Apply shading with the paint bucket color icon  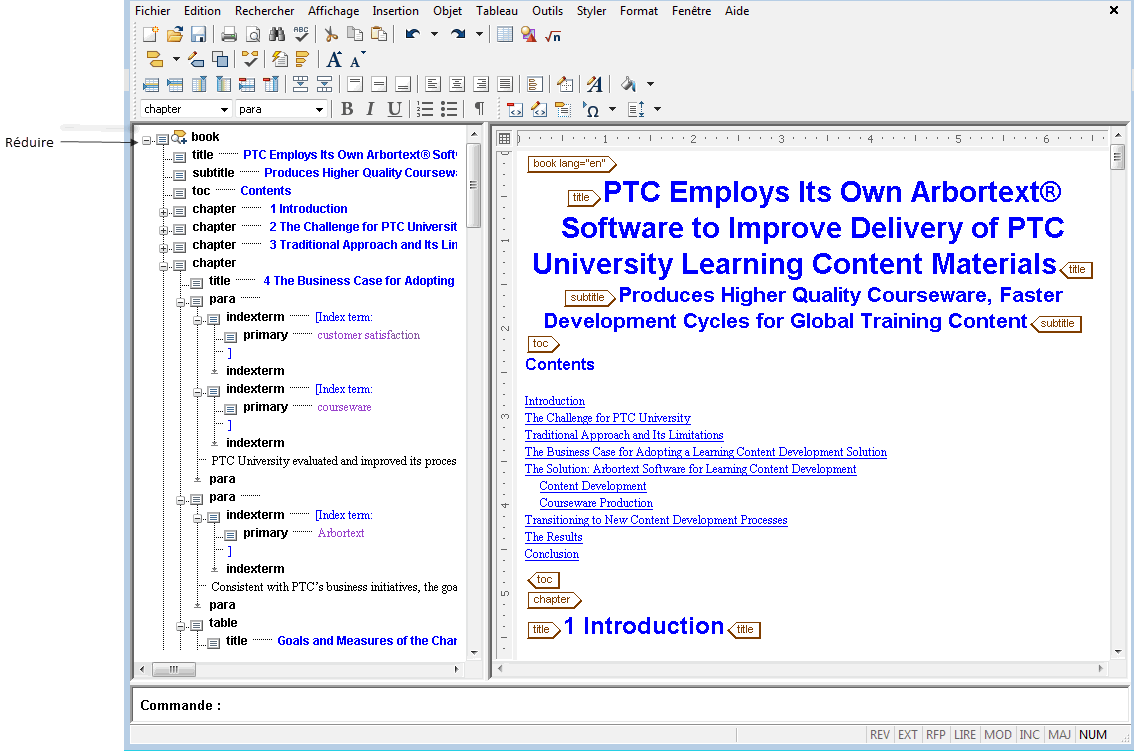(628, 84)
